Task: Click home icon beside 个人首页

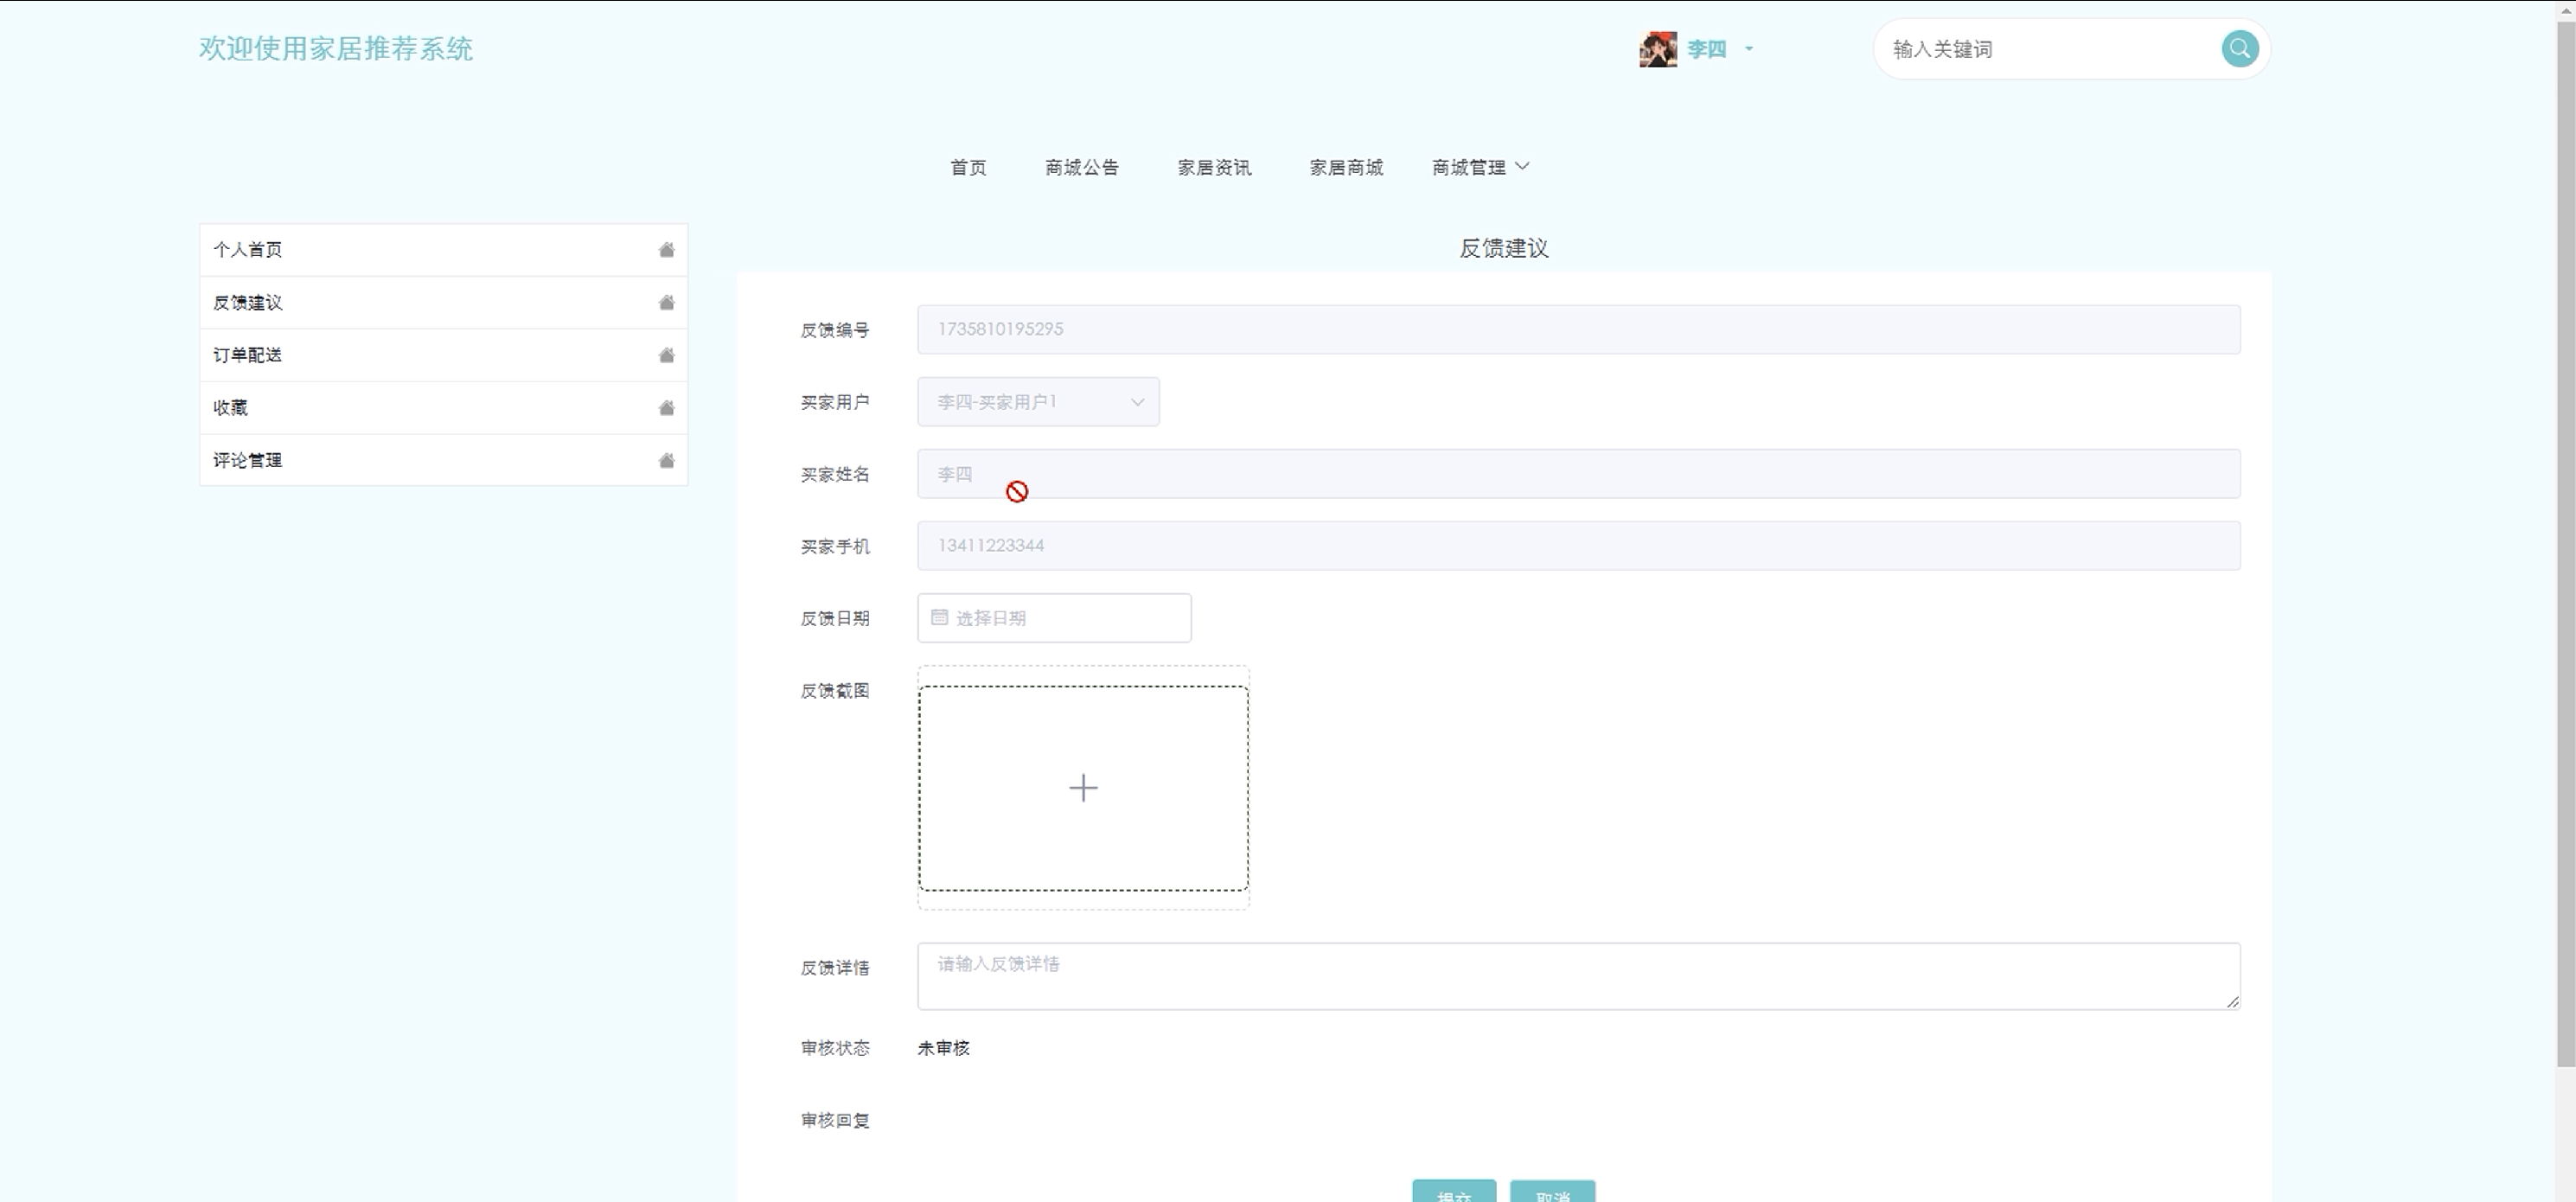Action: (x=666, y=250)
